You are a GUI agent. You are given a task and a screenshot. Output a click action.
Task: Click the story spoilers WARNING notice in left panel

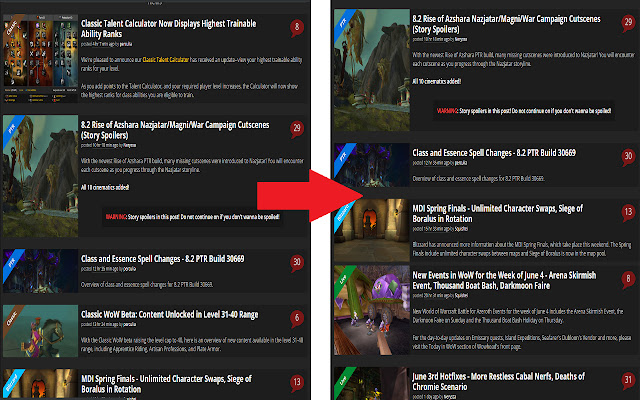coord(193,217)
